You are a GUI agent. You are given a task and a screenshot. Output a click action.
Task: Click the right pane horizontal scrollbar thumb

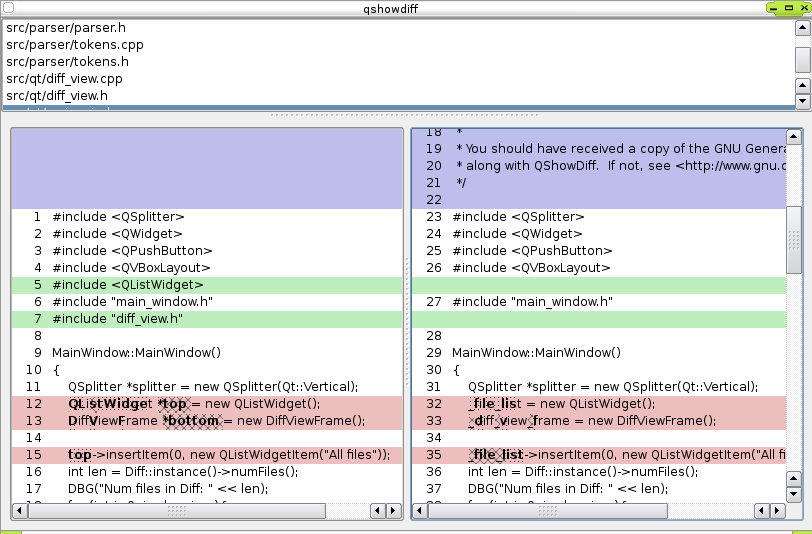(547, 511)
